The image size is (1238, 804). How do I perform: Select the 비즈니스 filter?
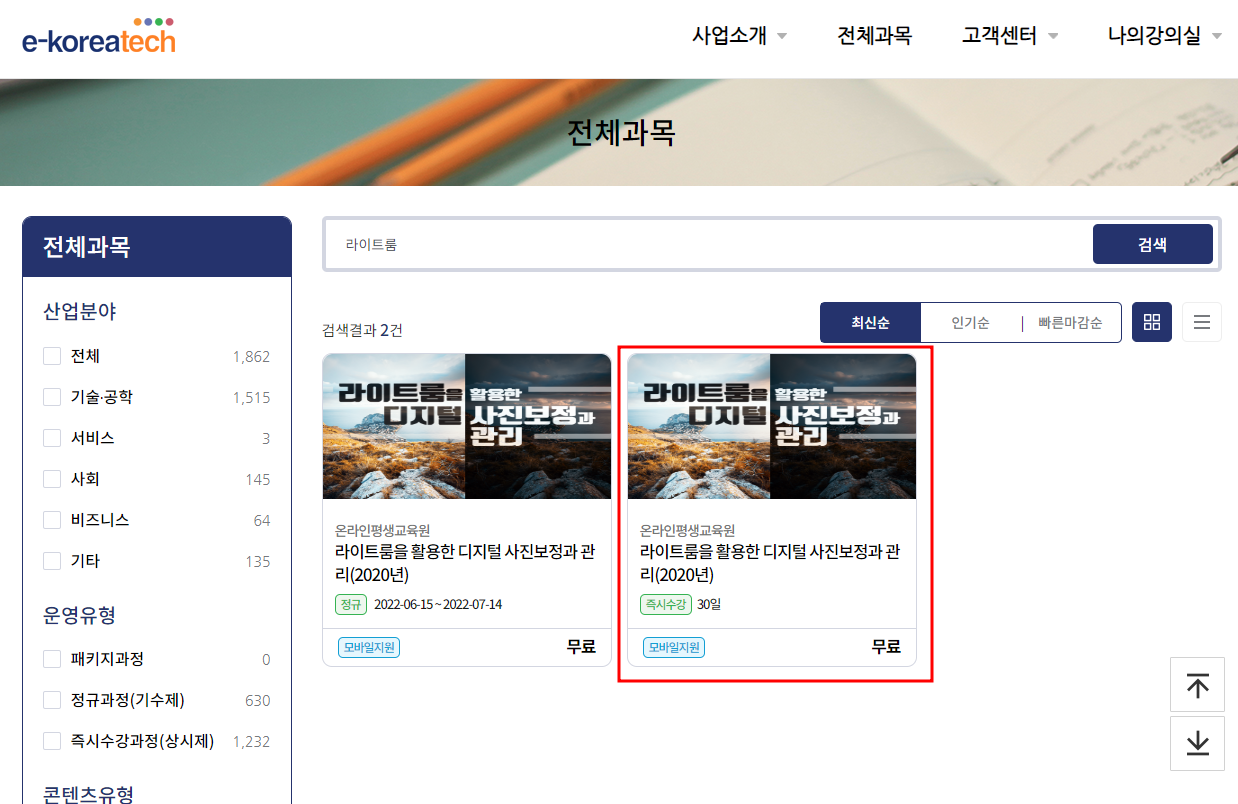(50, 520)
